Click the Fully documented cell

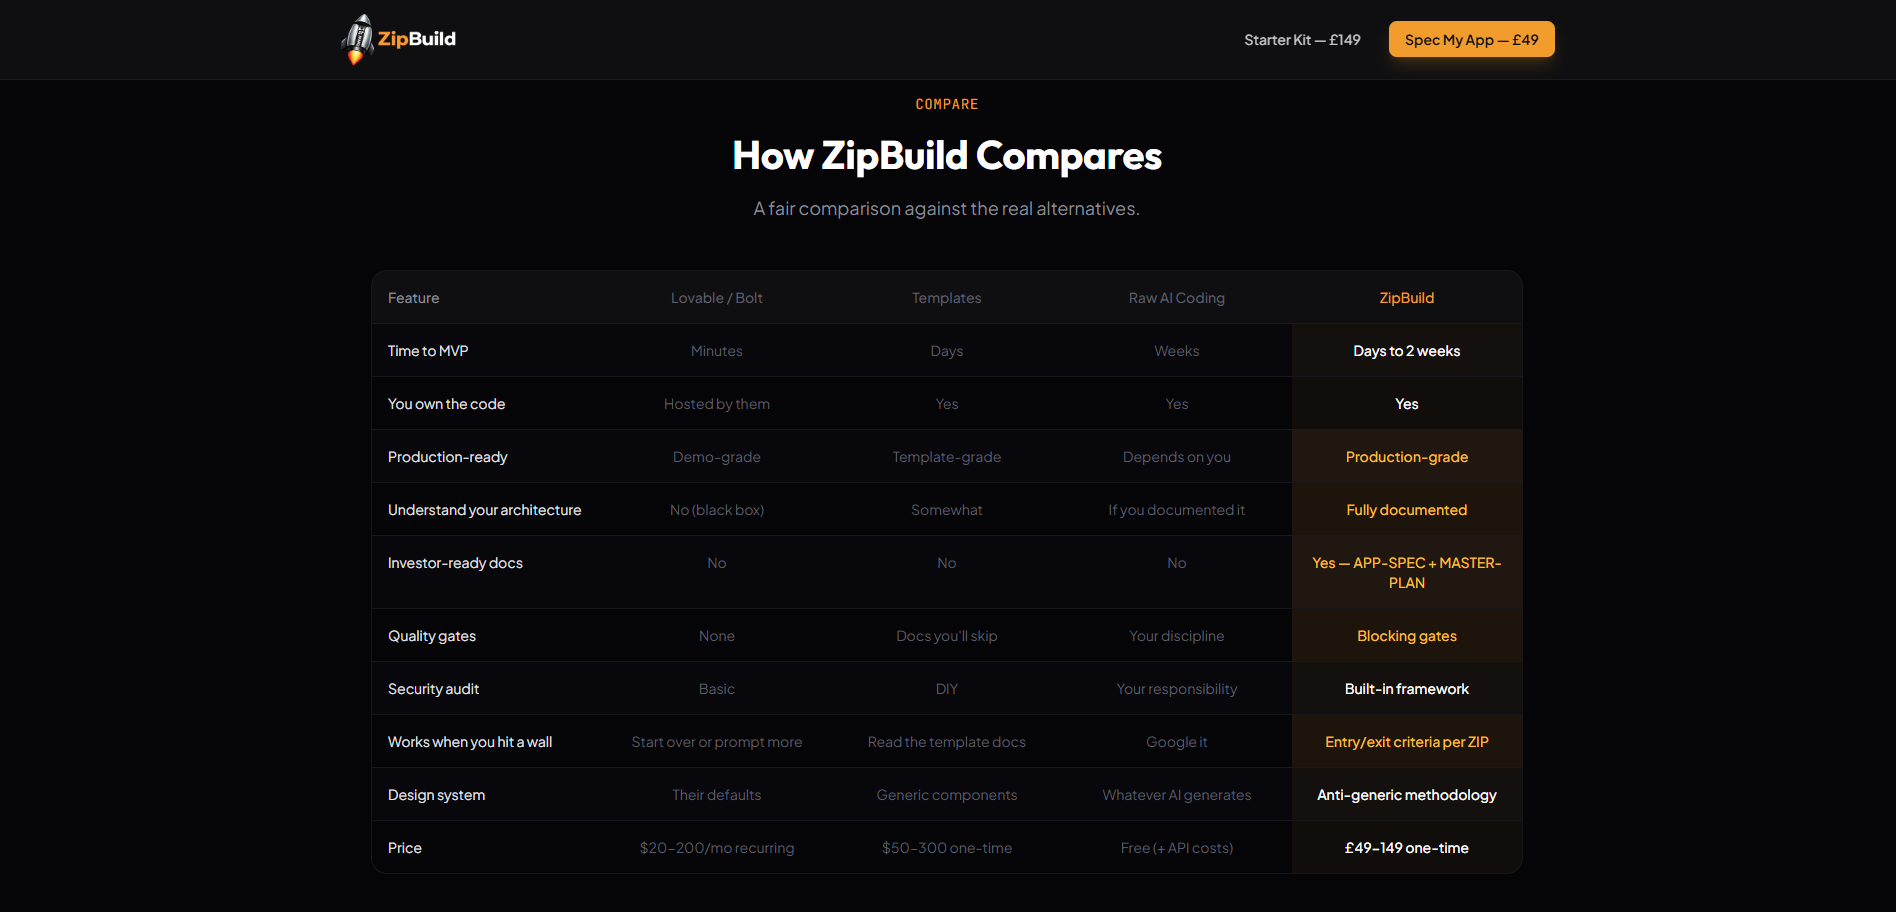tap(1406, 509)
